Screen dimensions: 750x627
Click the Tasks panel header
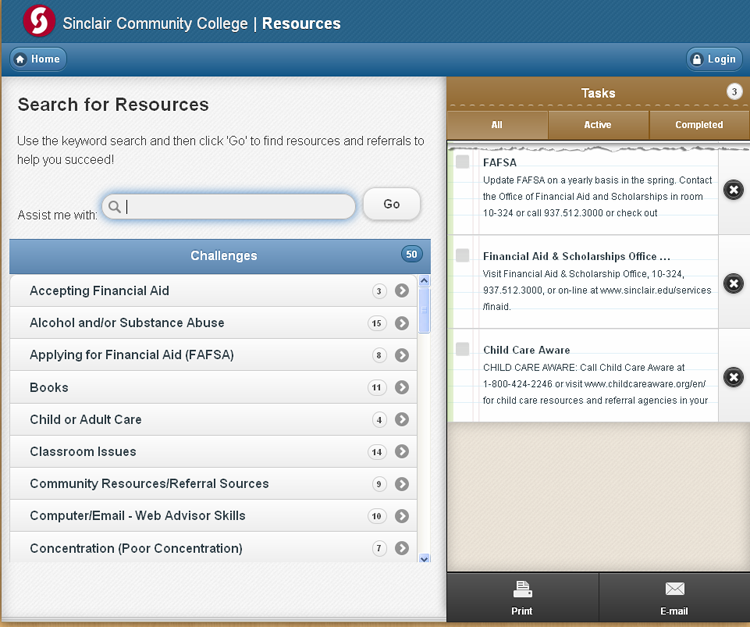click(598, 93)
